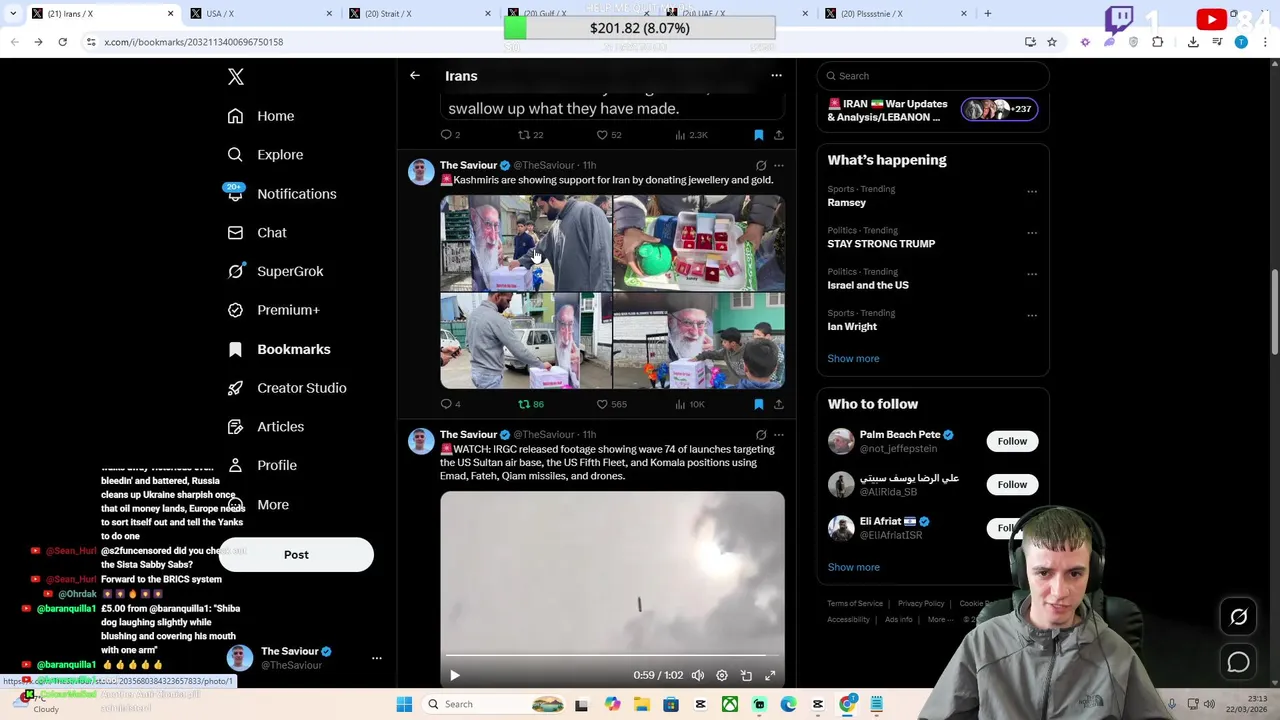Open options for the Ramsey trend
Viewport: 1280px width, 720px height.
click(1032, 191)
